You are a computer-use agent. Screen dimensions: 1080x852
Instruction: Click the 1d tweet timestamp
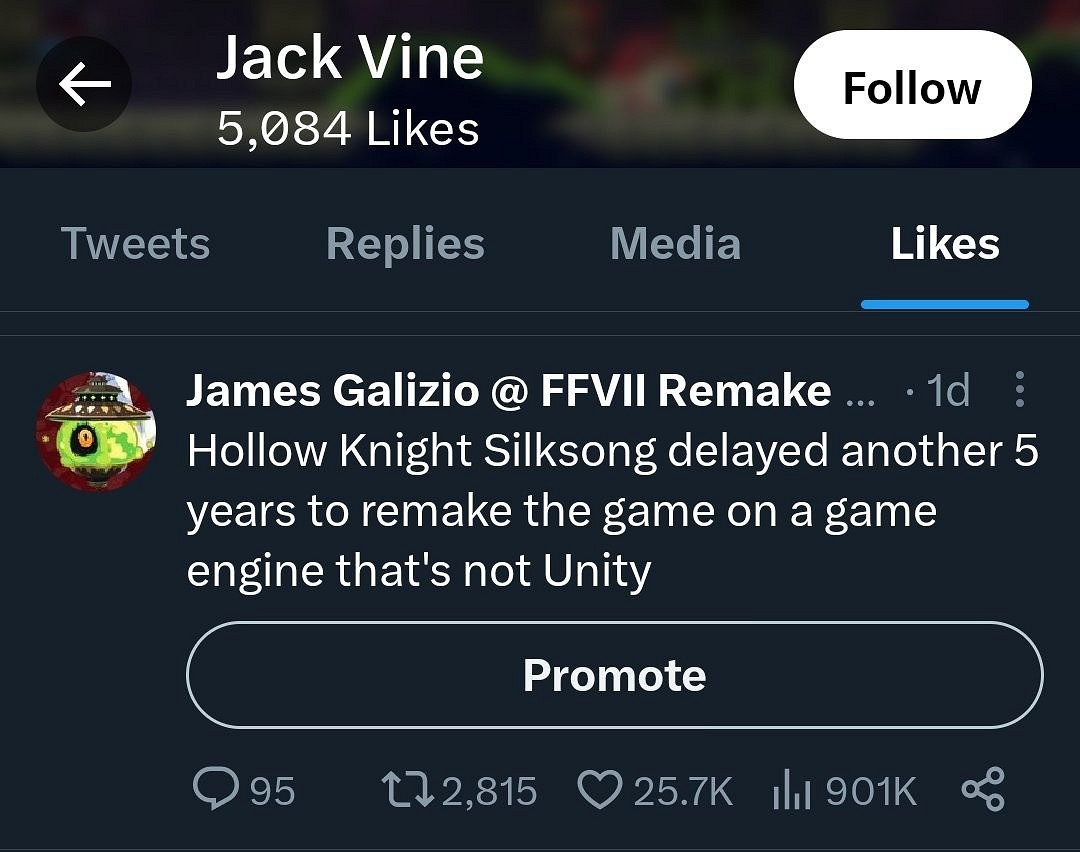pos(946,391)
